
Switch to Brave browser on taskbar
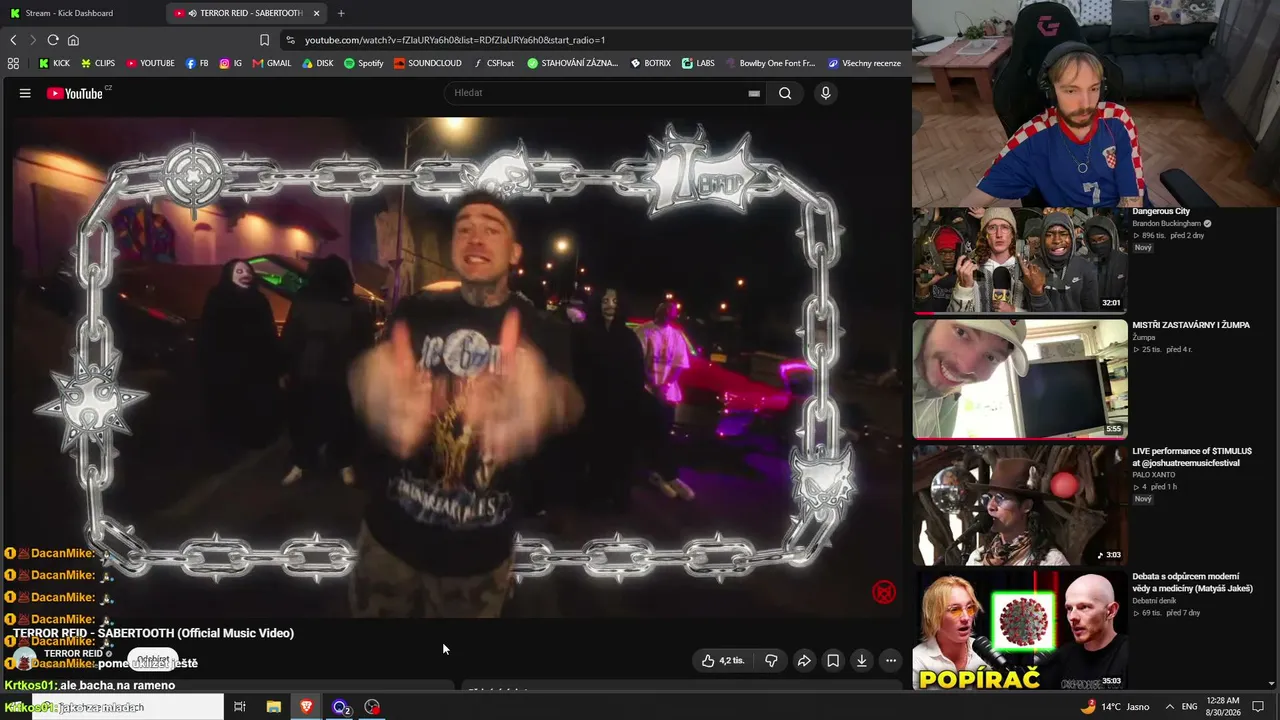click(306, 707)
